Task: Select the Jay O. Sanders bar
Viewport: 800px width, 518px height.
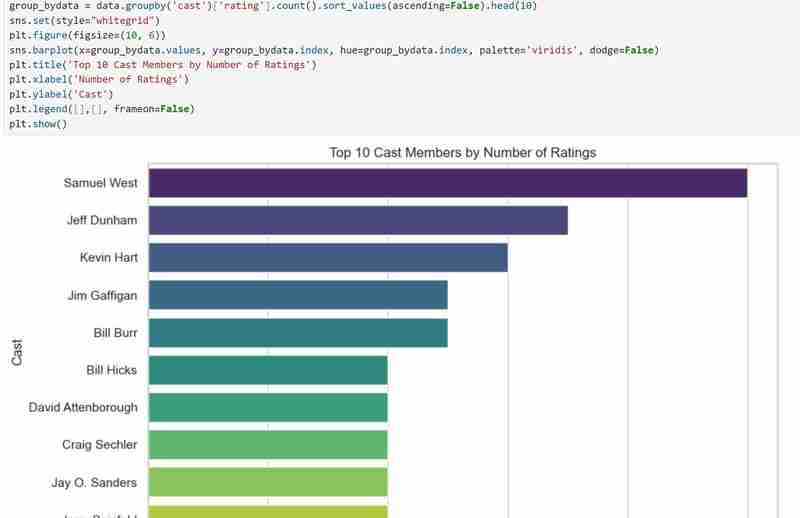Action: click(x=268, y=482)
